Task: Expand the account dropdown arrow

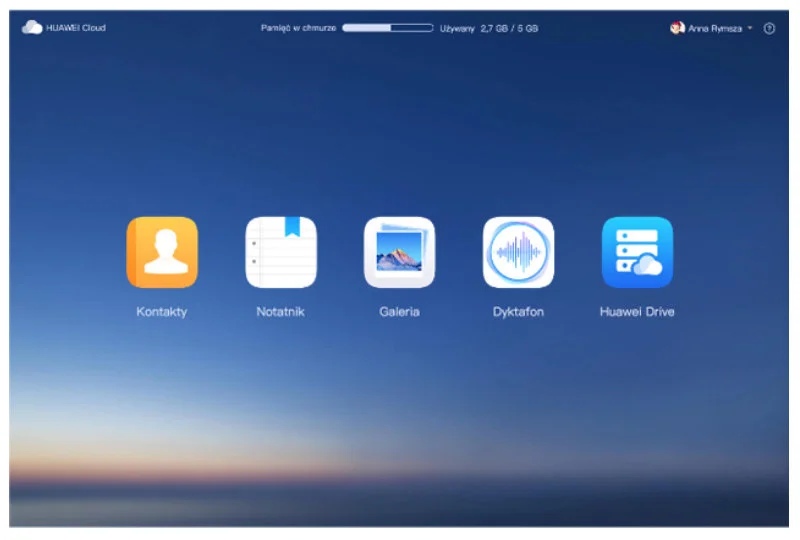Action: (750, 28)
